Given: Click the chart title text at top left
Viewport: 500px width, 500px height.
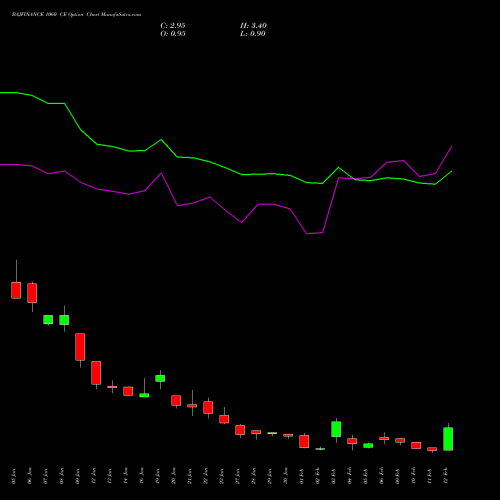Looking at the screenshot, I should pos(76,15).
